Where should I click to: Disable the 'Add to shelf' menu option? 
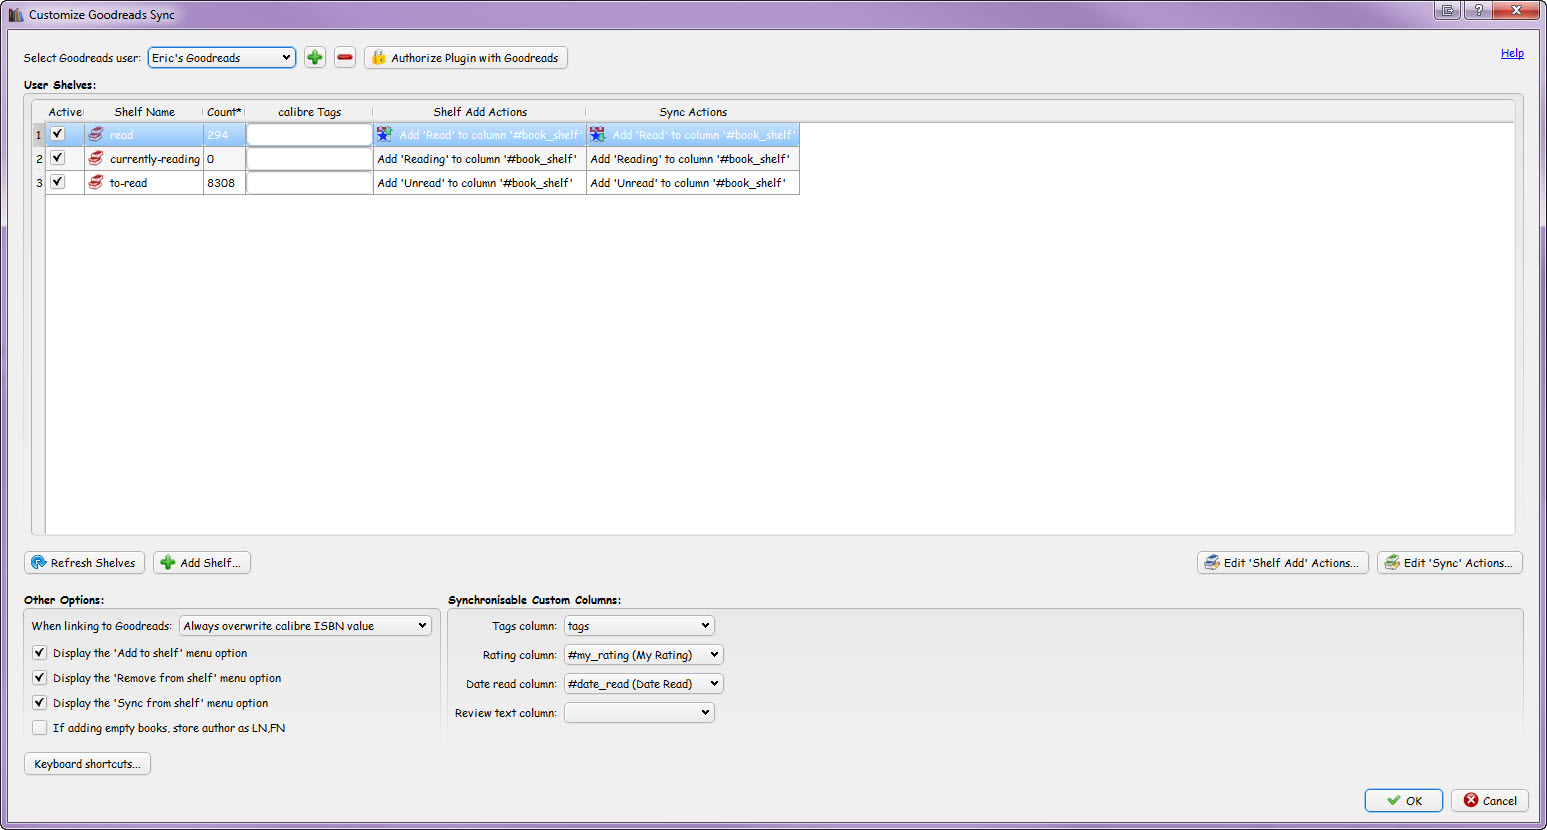(40, 653)
